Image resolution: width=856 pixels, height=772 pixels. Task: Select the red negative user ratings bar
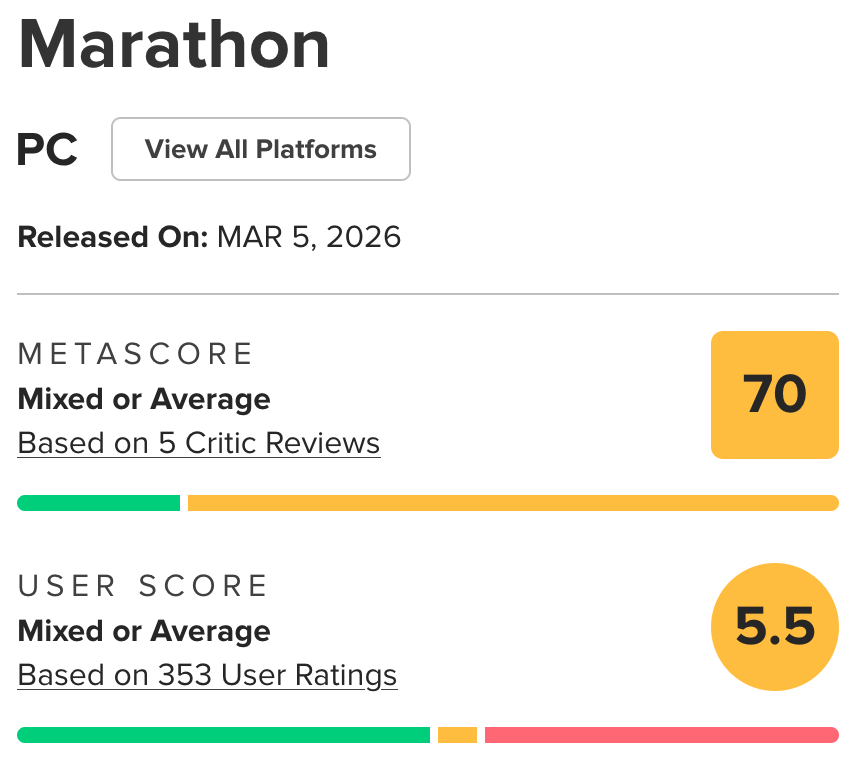662,735
